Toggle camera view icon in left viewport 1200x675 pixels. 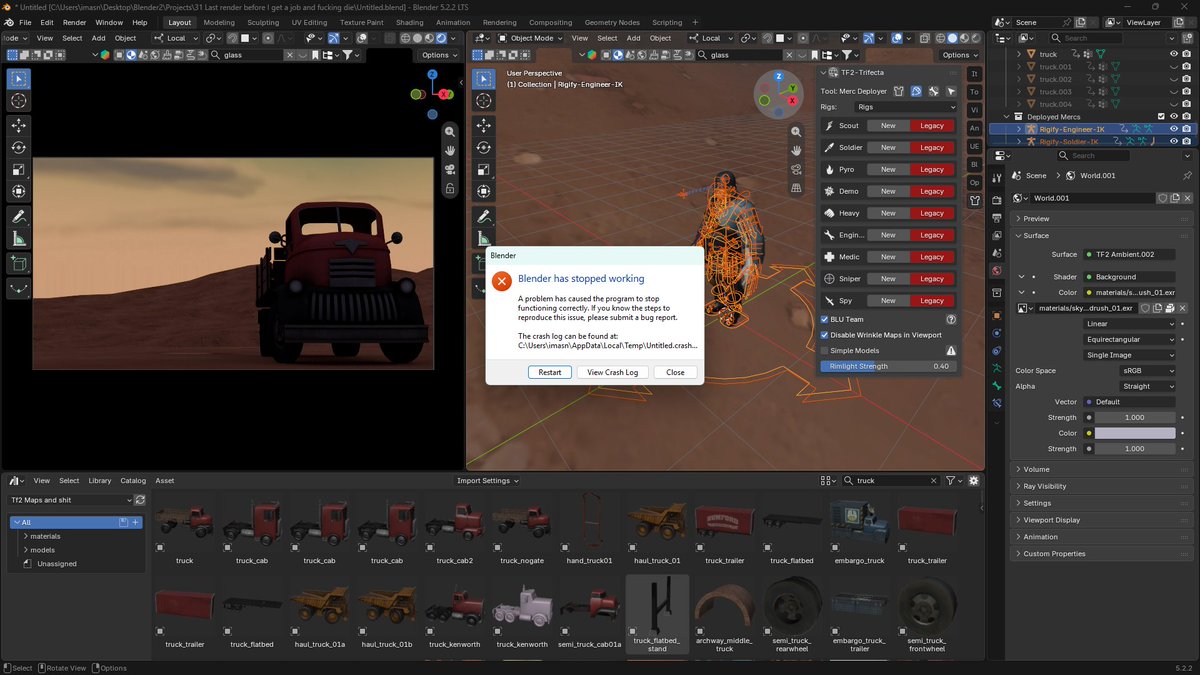[450, 169]
